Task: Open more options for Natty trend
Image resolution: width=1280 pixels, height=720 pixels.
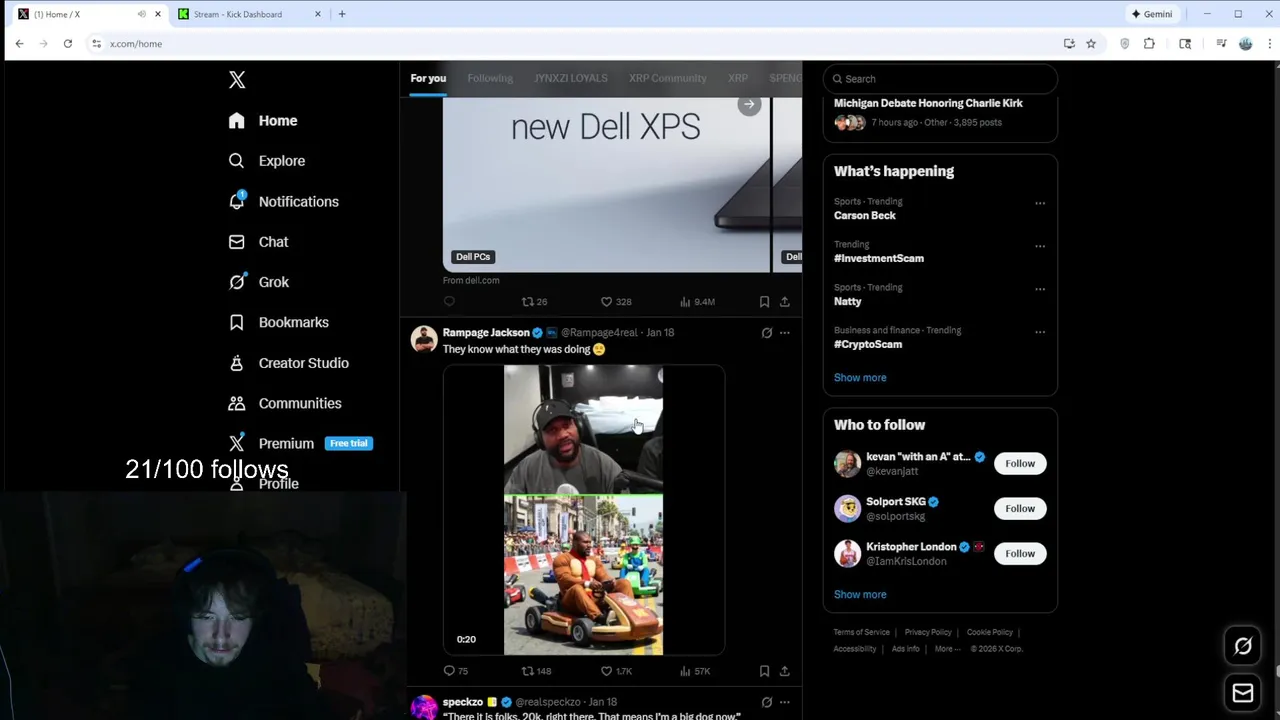Action: pos(1040,289)
